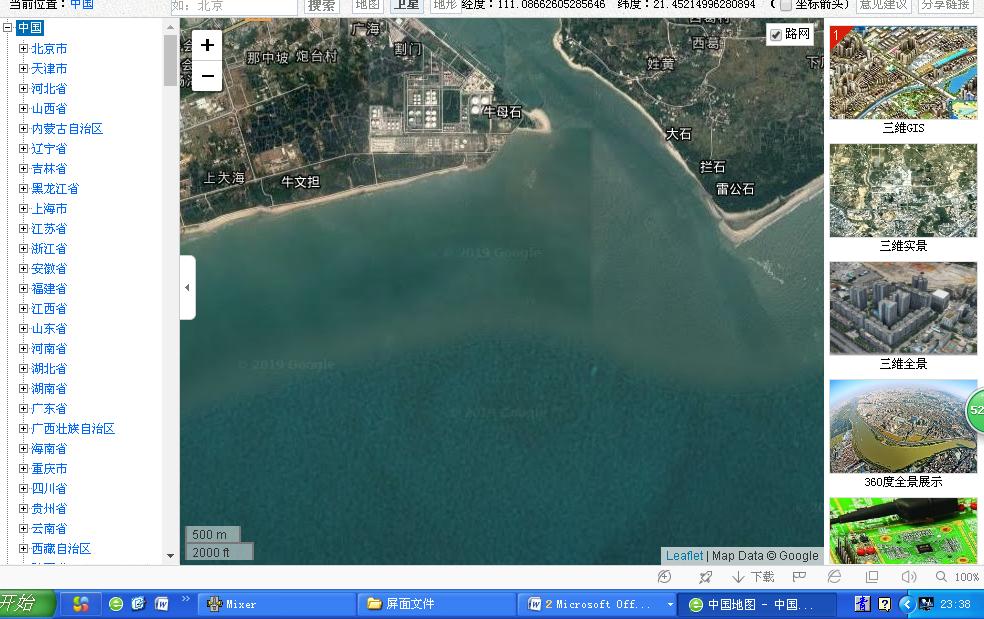Toggle the 路网 road network checkbox
The width and height of the screenshot is (984, 619).
tap(776, 35)
